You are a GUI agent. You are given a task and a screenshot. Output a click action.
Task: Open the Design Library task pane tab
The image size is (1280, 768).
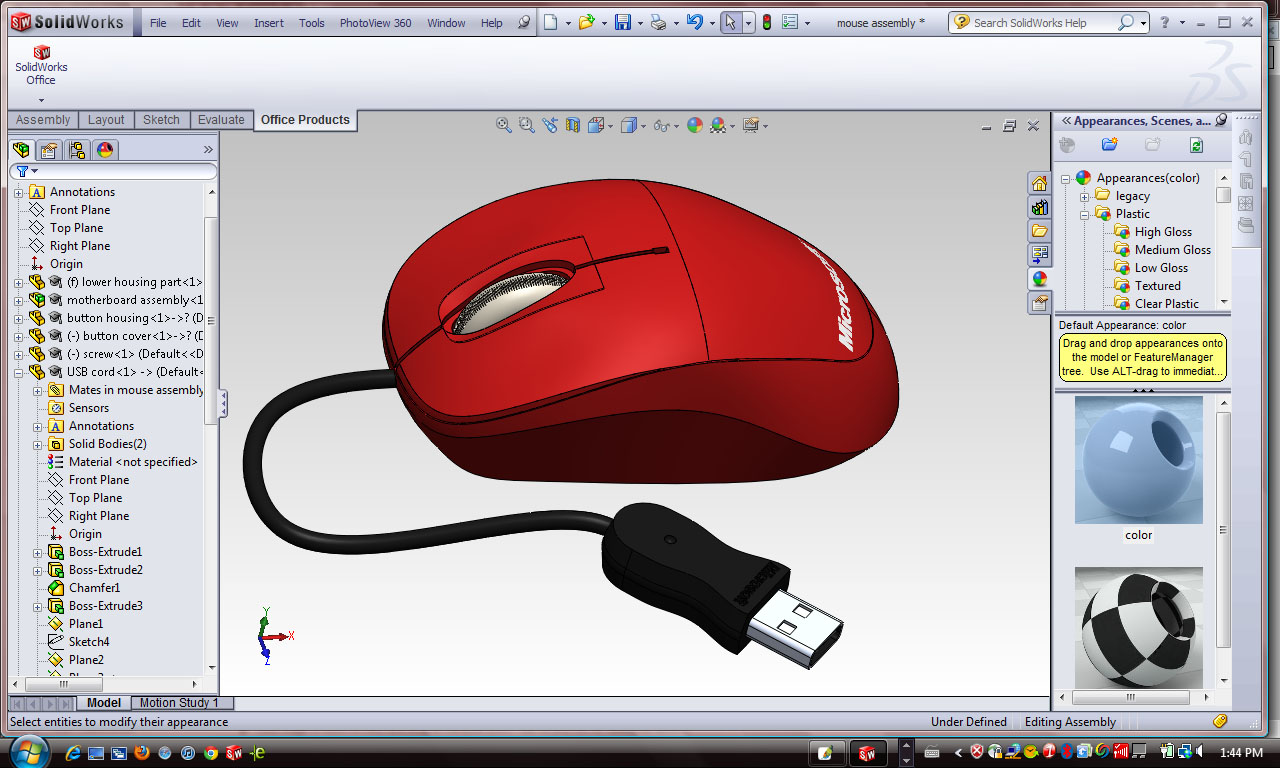pyautogui.click(x=1040, y=207)
